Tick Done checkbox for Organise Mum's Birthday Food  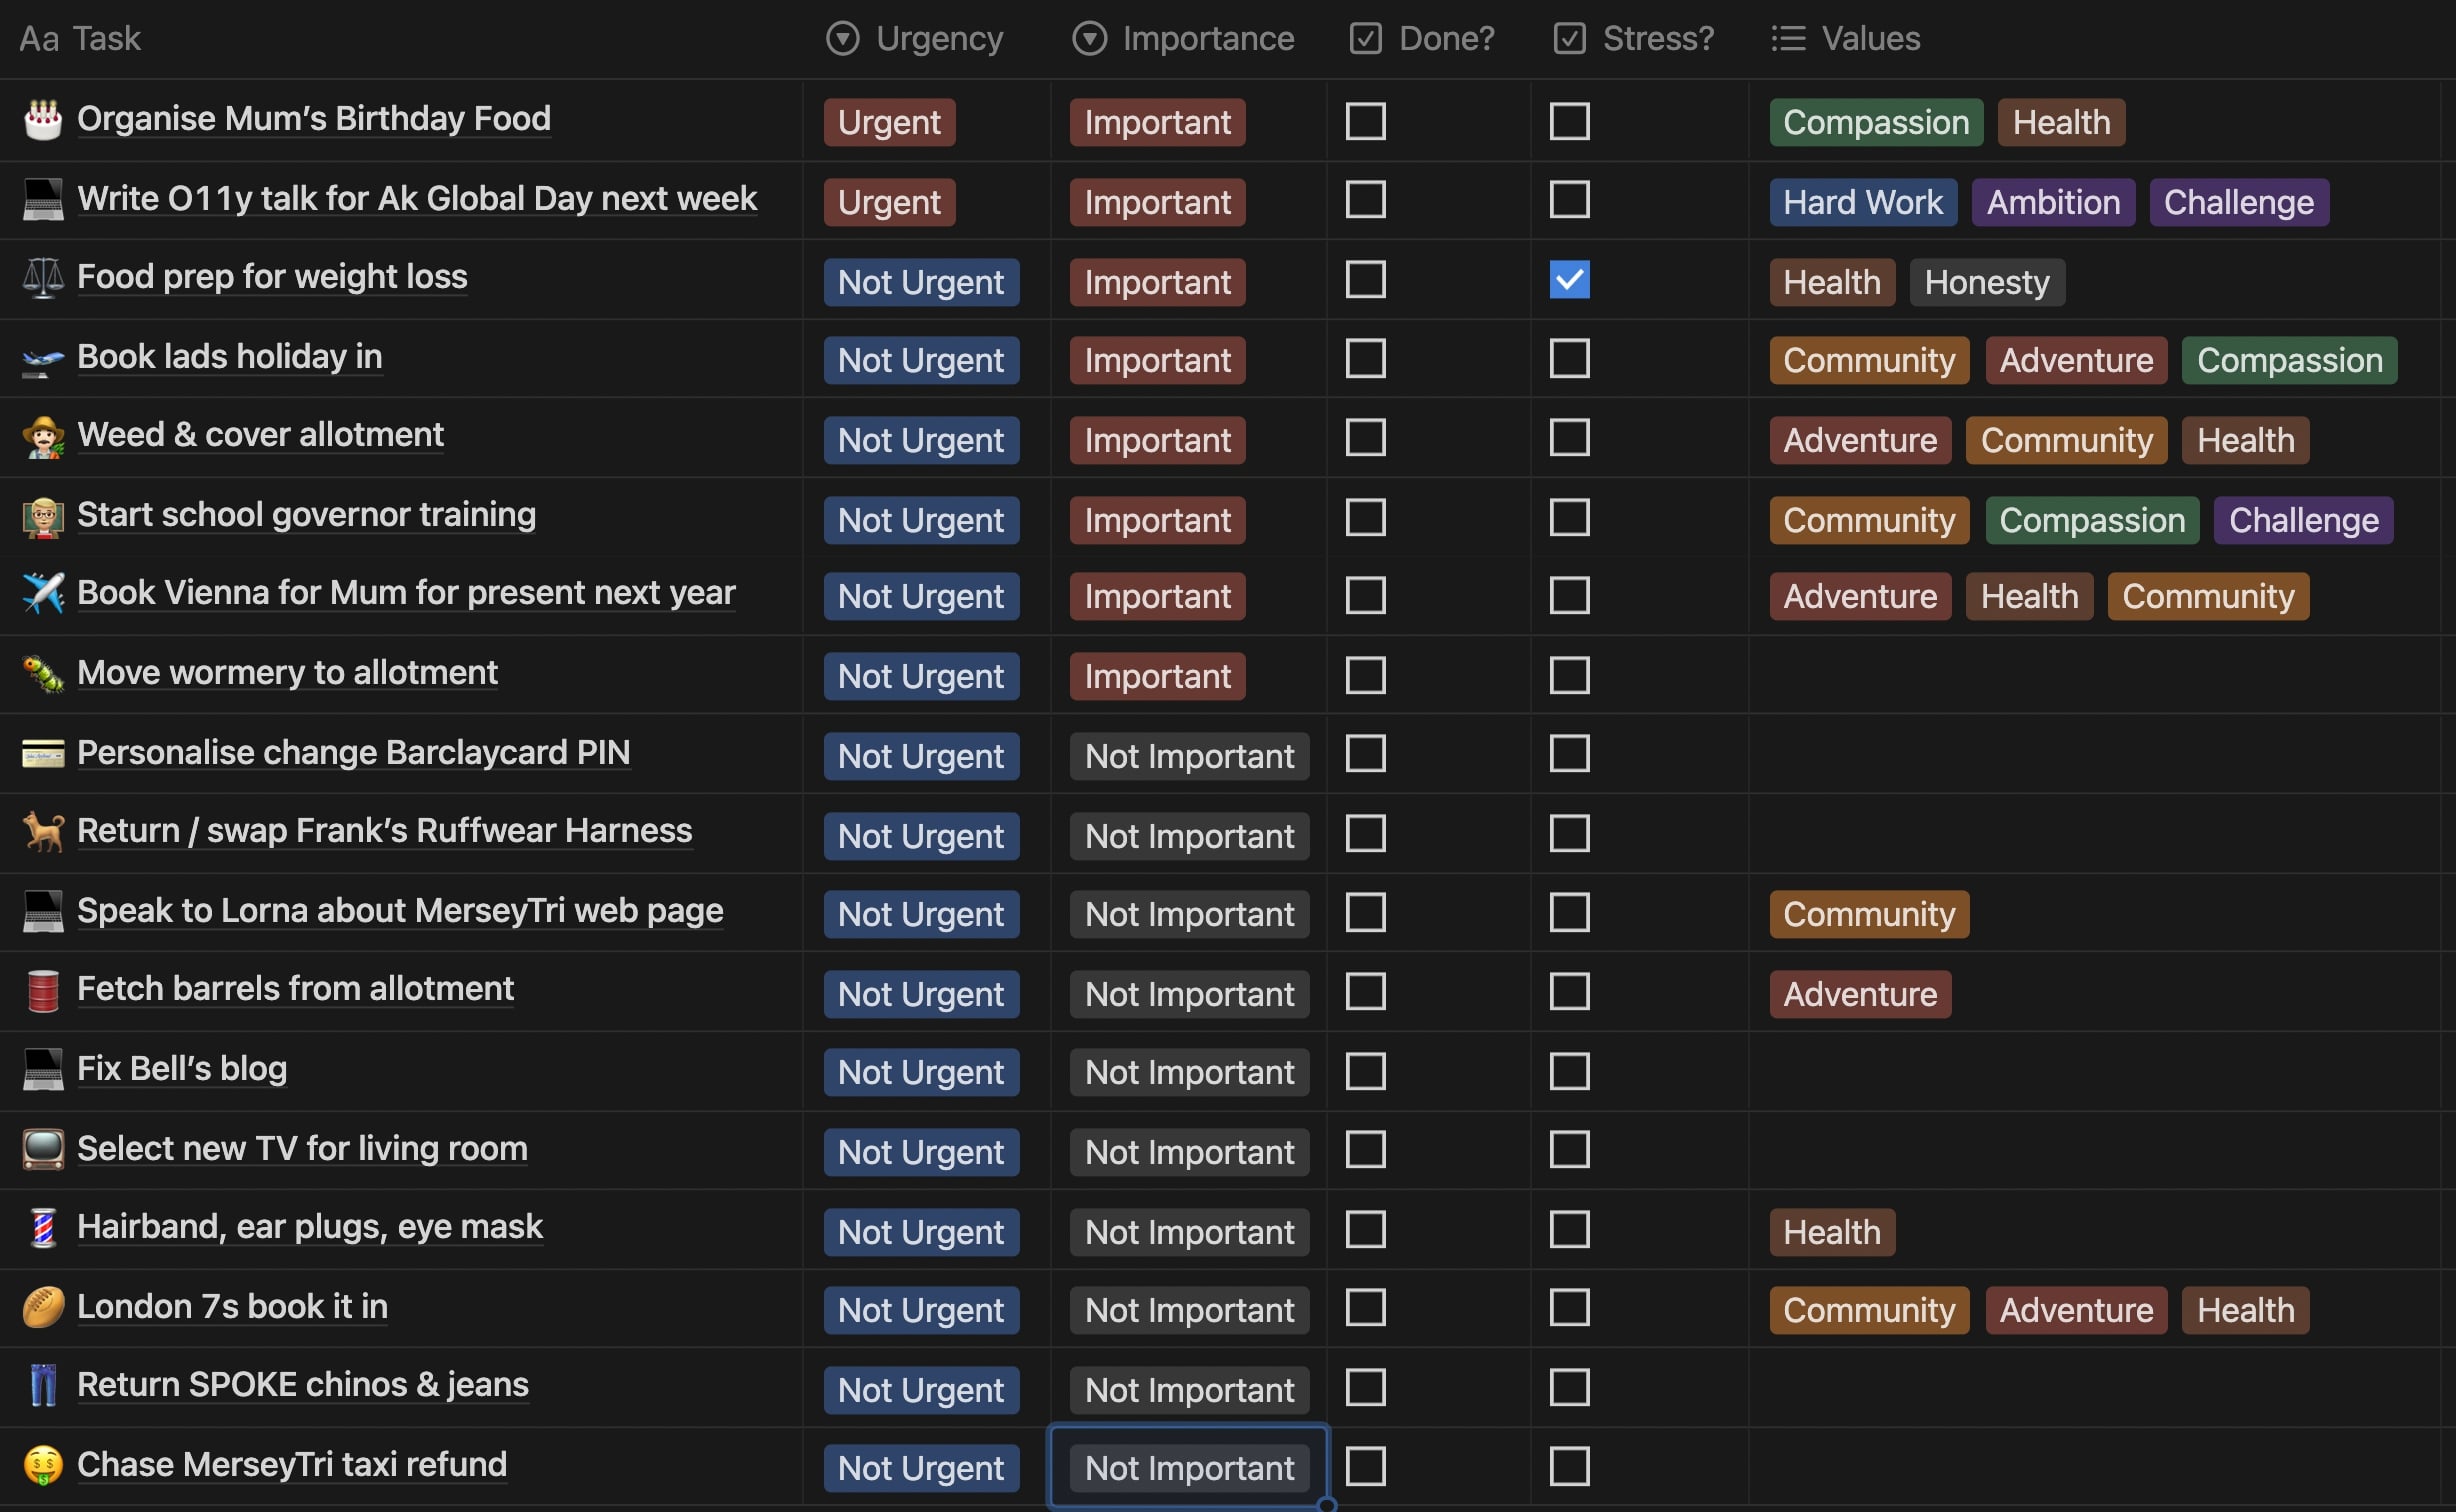tap(1365, 122)
